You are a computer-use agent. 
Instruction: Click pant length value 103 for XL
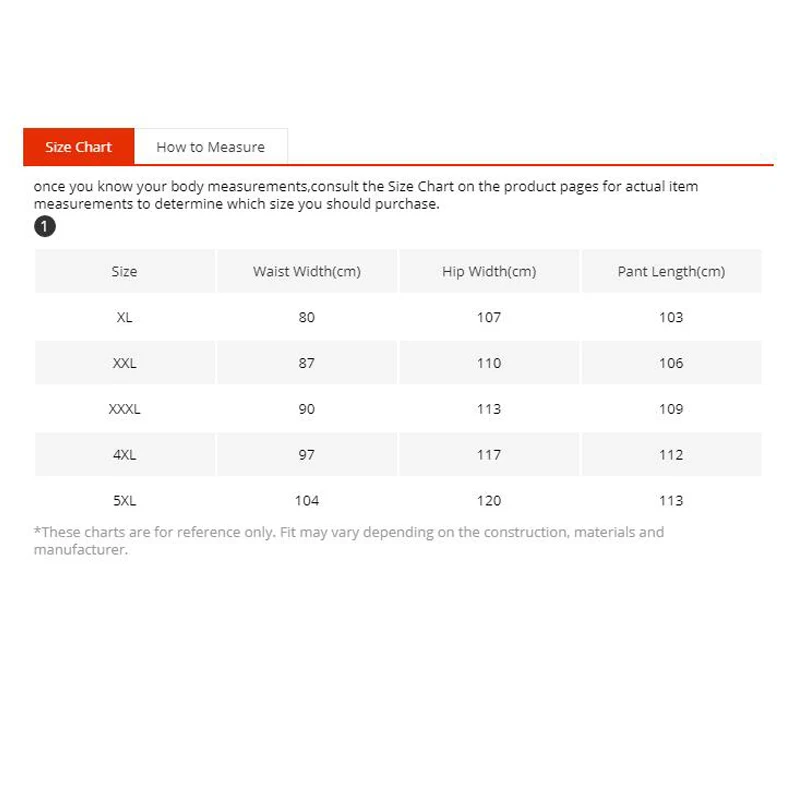pyautogui.click(x=671, y=317)
